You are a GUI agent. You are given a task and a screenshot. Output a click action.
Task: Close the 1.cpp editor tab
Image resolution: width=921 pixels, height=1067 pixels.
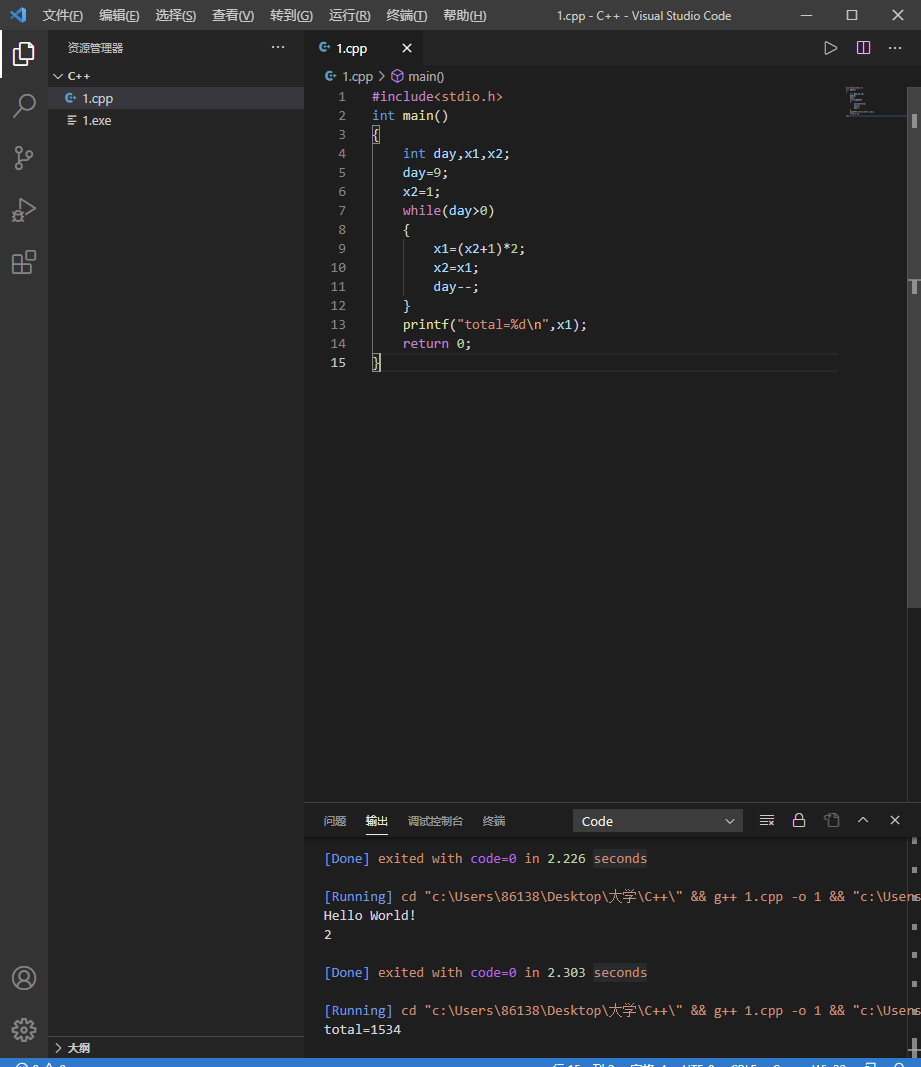pyautogui.click(x=407, y=48)
